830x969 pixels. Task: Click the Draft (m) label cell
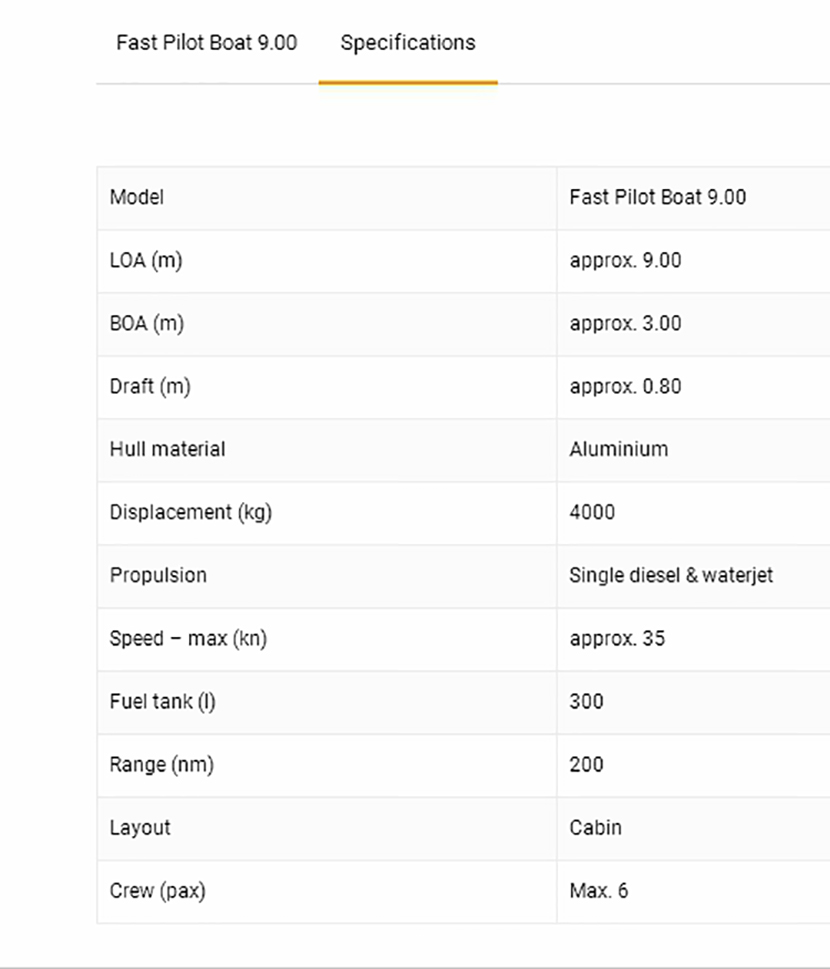pos(150,386)
